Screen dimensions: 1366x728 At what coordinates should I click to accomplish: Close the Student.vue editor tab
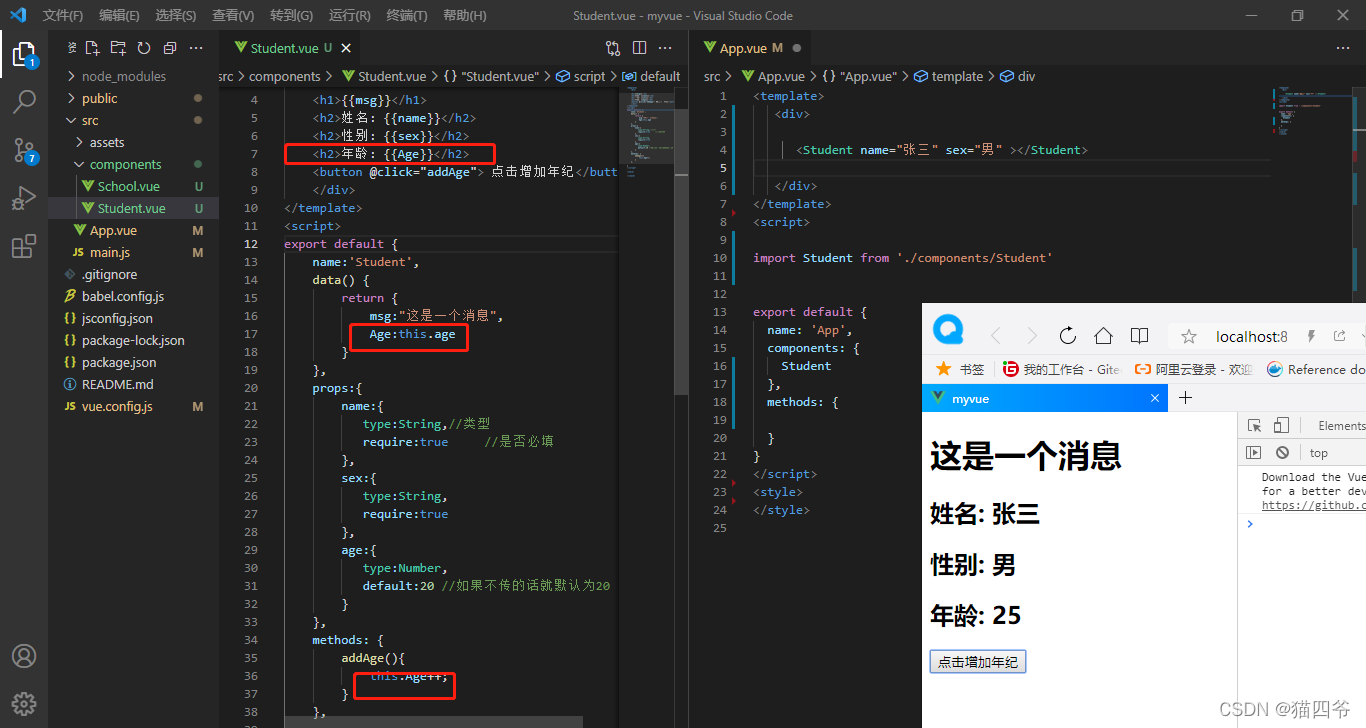click(347, 48)
